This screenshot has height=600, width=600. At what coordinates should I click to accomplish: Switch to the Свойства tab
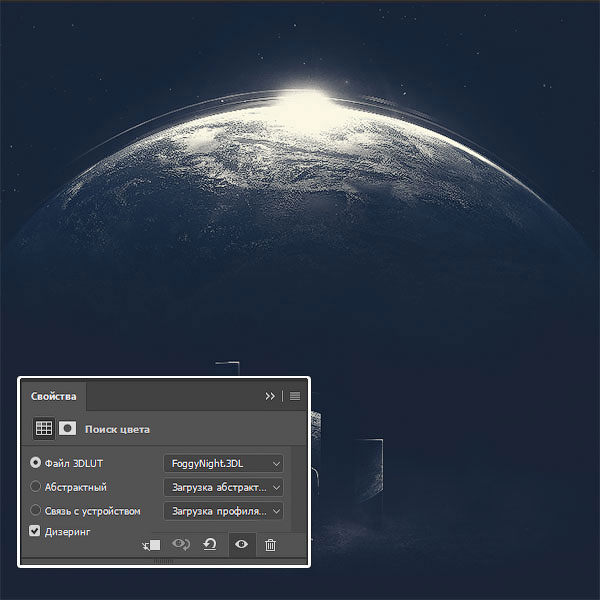point(54,396)
